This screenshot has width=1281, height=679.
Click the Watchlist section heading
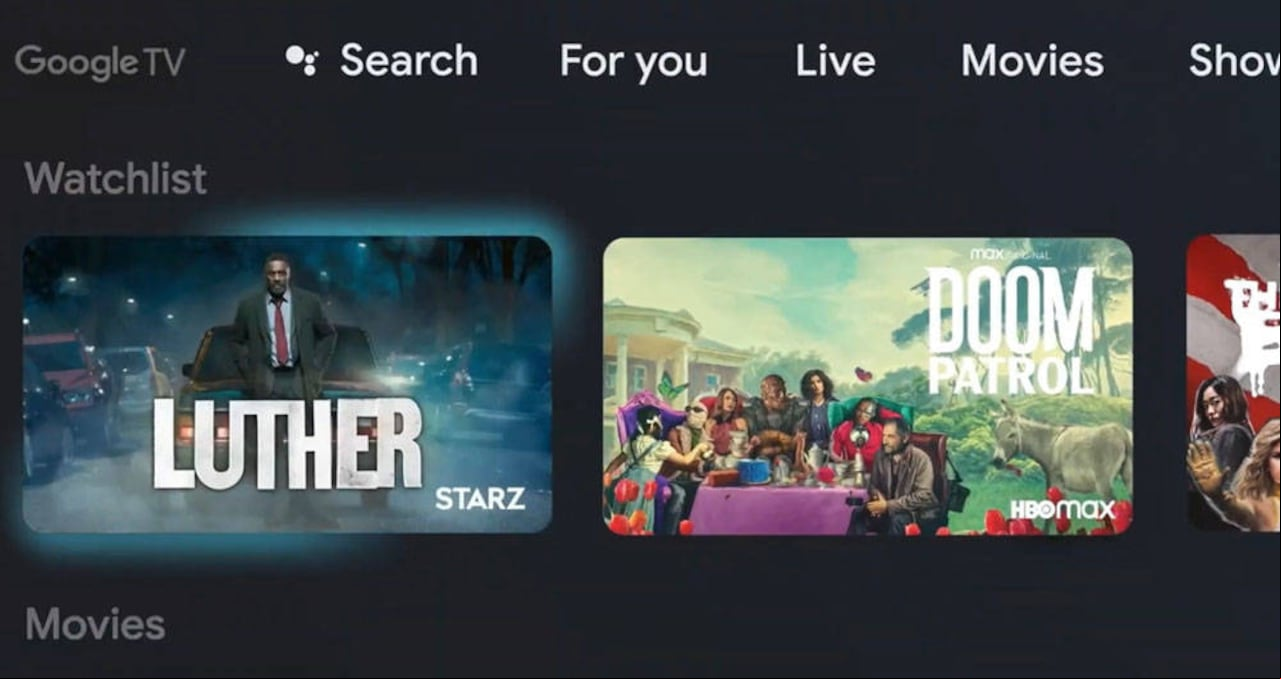point(115,179)
